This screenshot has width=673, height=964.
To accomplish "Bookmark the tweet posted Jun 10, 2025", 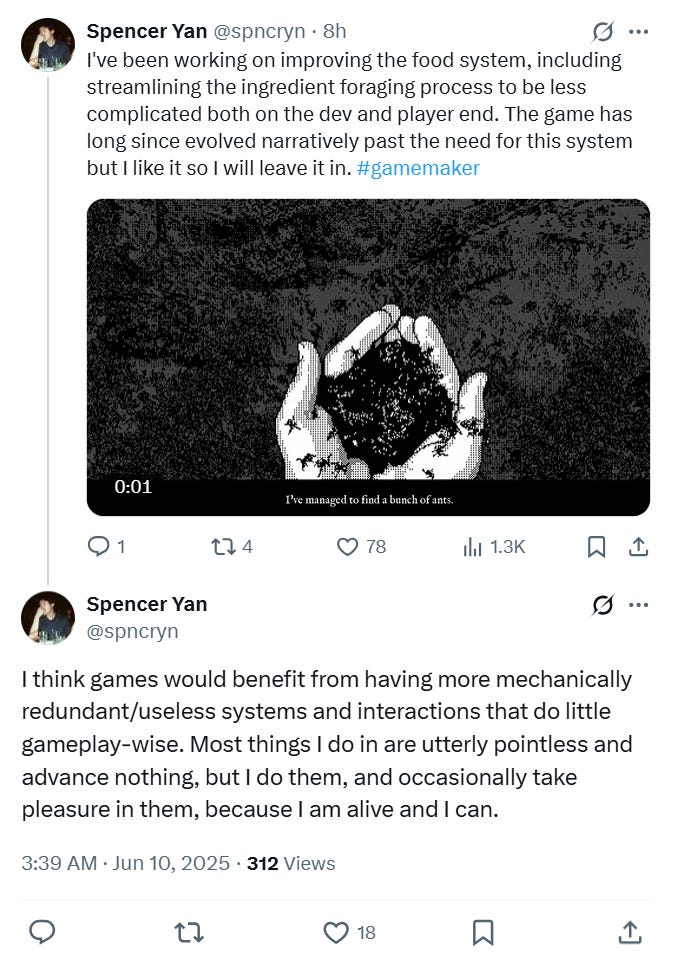I will [x=483, y=932].
